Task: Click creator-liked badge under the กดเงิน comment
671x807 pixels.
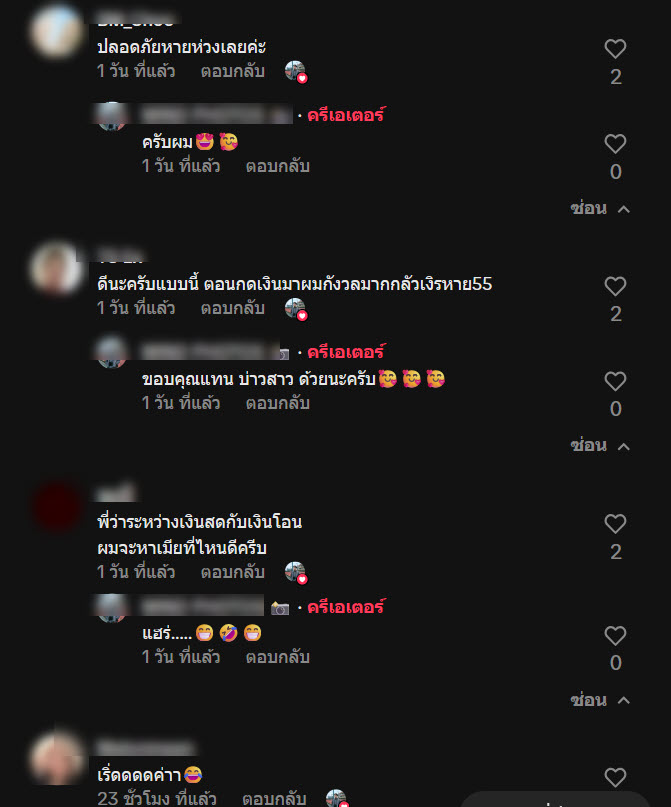Action: pyautogui.click(x=296, y=309)
